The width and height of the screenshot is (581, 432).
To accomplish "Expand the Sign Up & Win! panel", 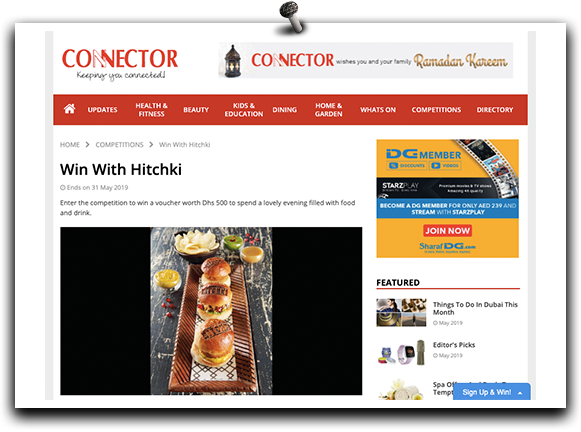I will pyautogui.click(x=492, y=392).
